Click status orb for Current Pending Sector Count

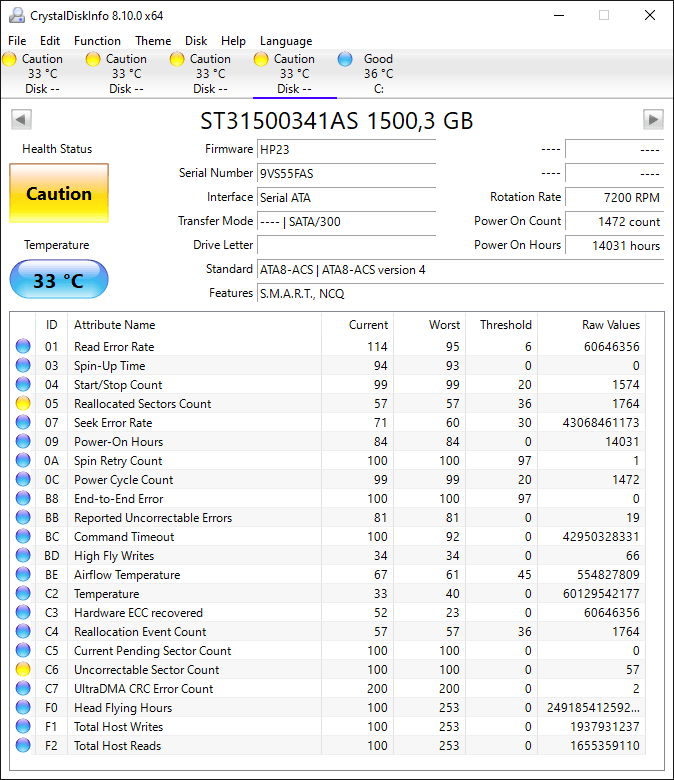click(23, 650)
